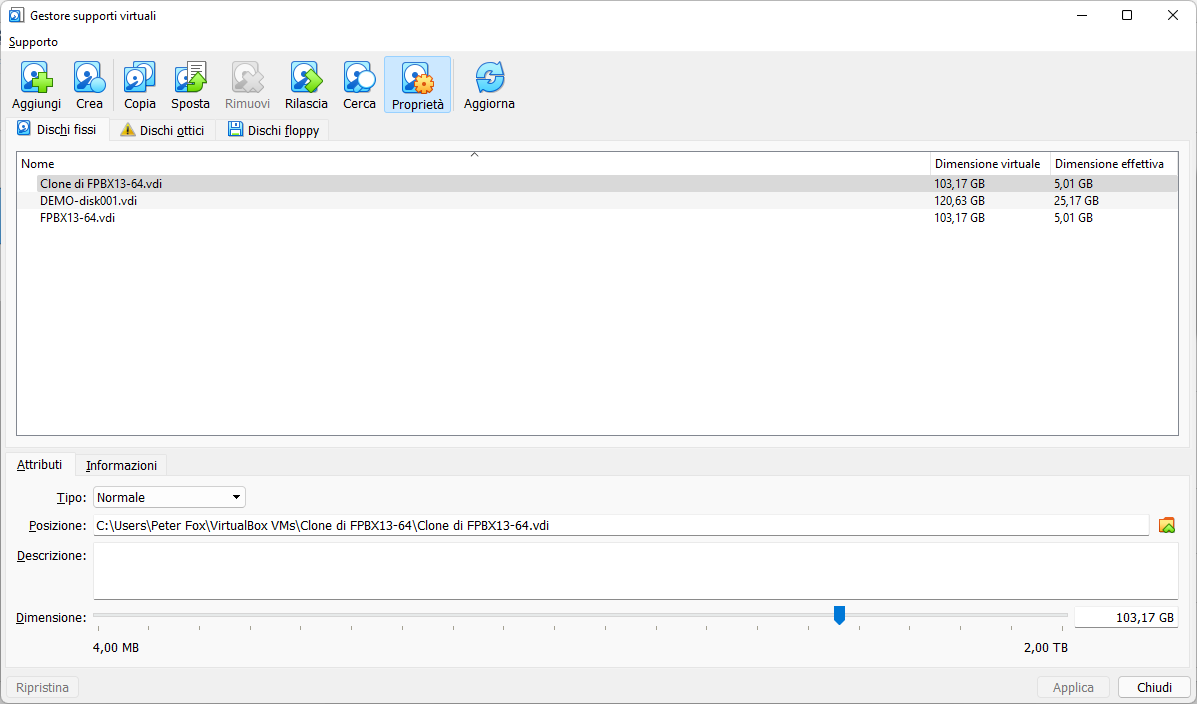
Task: Click the 103,17 GB size input field
Action: point(1126,618)
